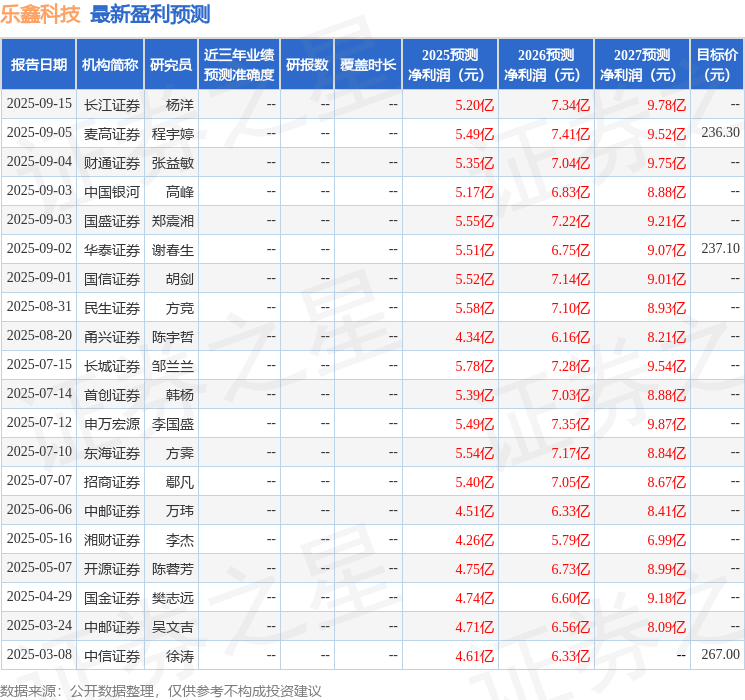The height and width of the screenshot is (700, 745).
Task: Select 国盛证券 institution cell
Action: pos(112,221)
